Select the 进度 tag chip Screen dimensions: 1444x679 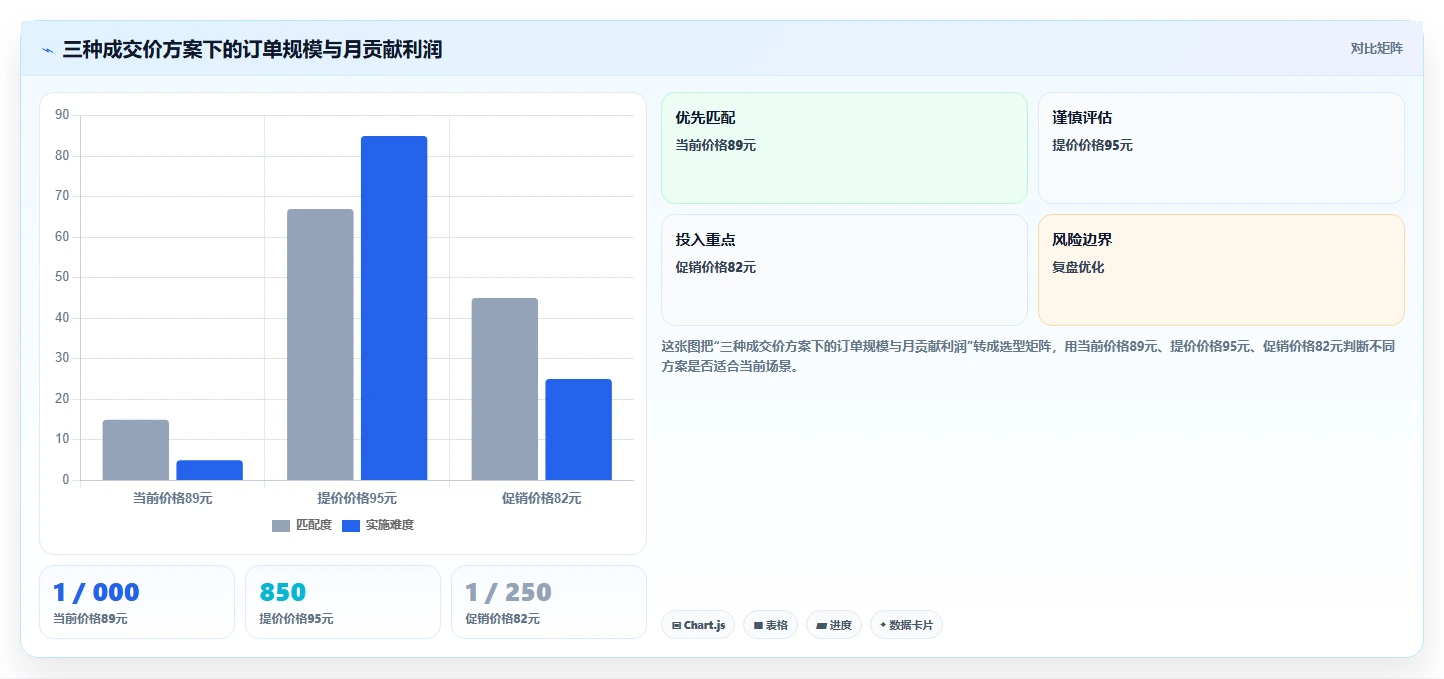coord(834,625)
